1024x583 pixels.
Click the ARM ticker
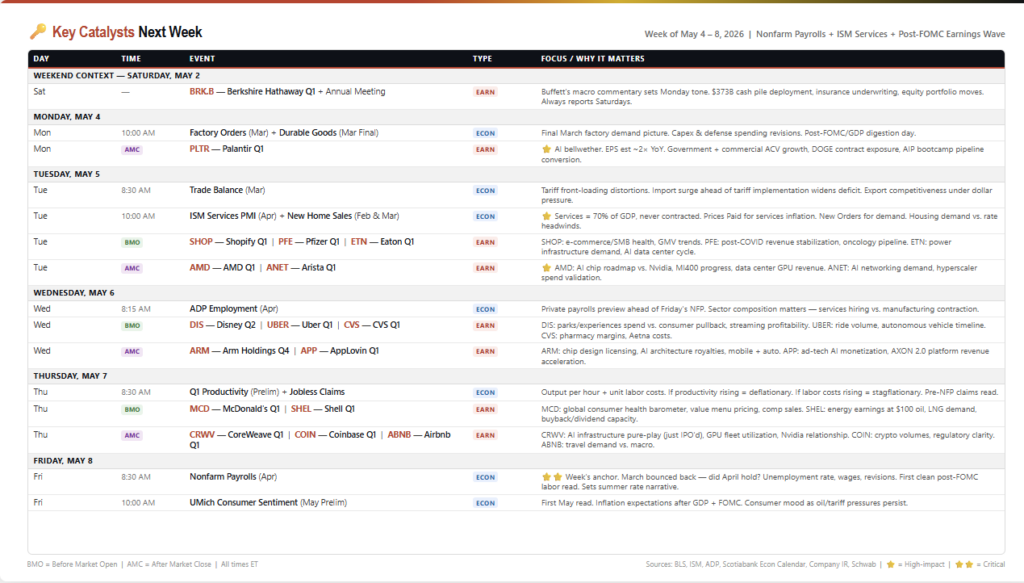tap(199, 351)
